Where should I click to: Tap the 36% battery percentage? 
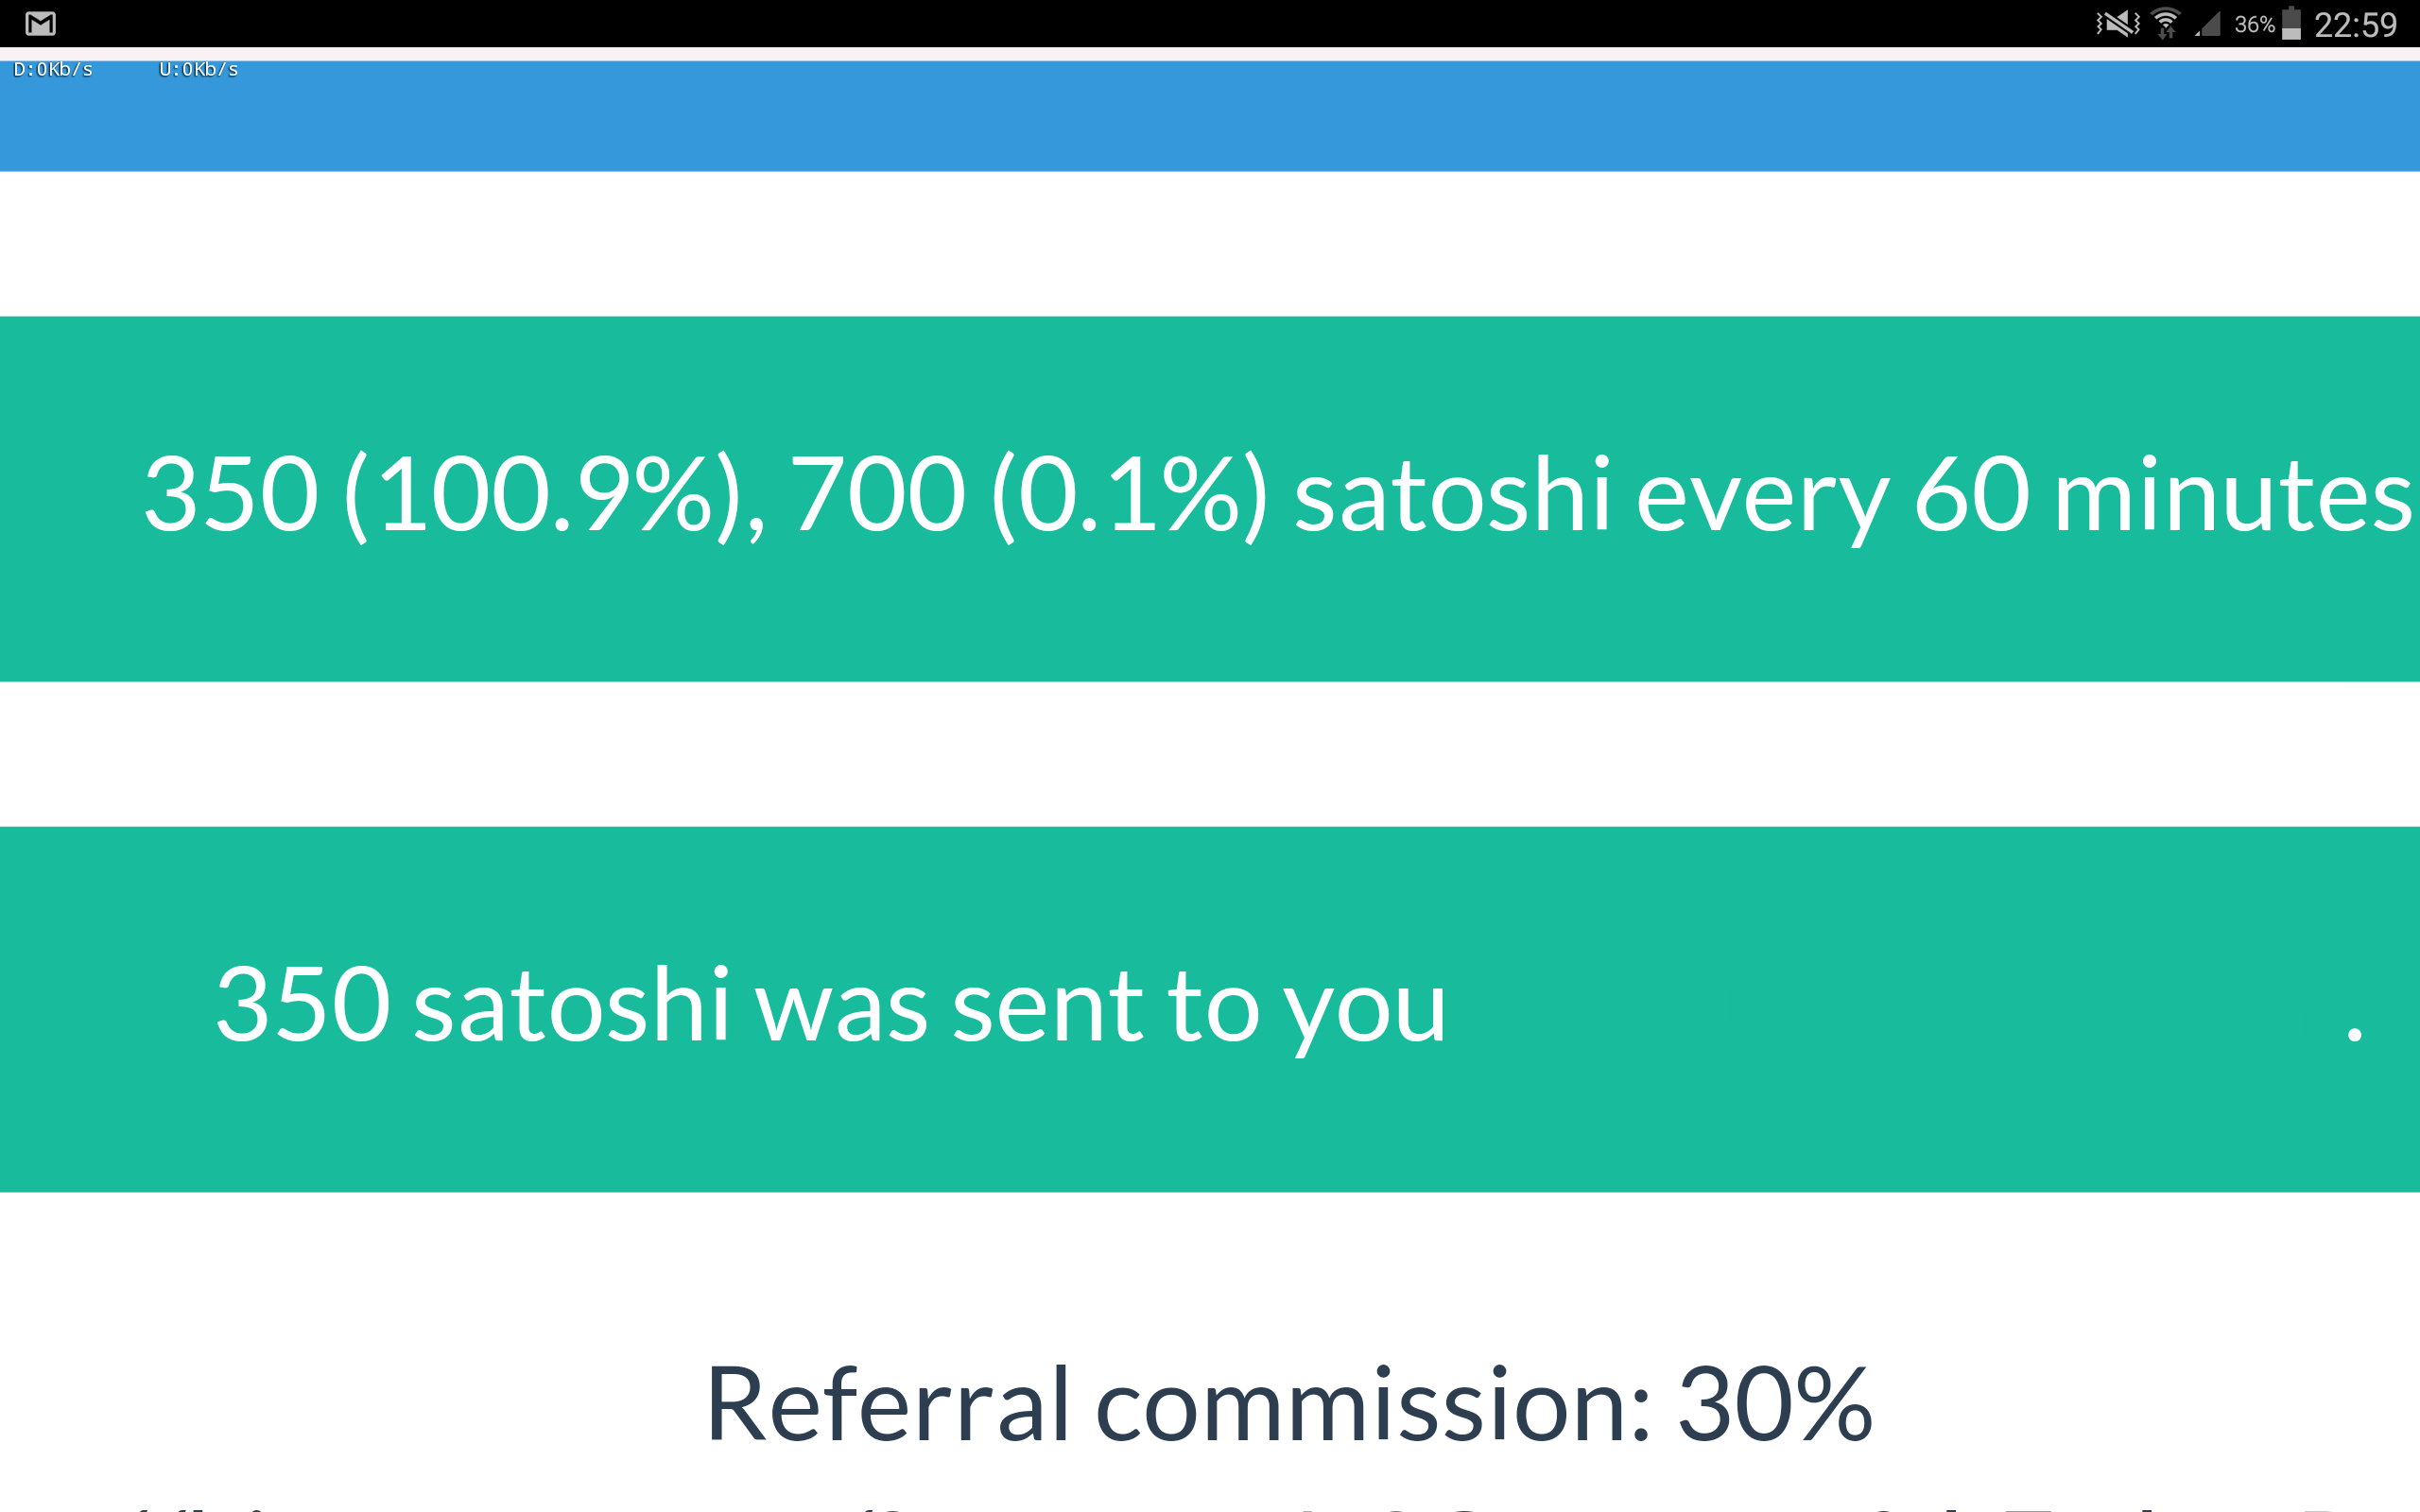tap(2254, 24)
